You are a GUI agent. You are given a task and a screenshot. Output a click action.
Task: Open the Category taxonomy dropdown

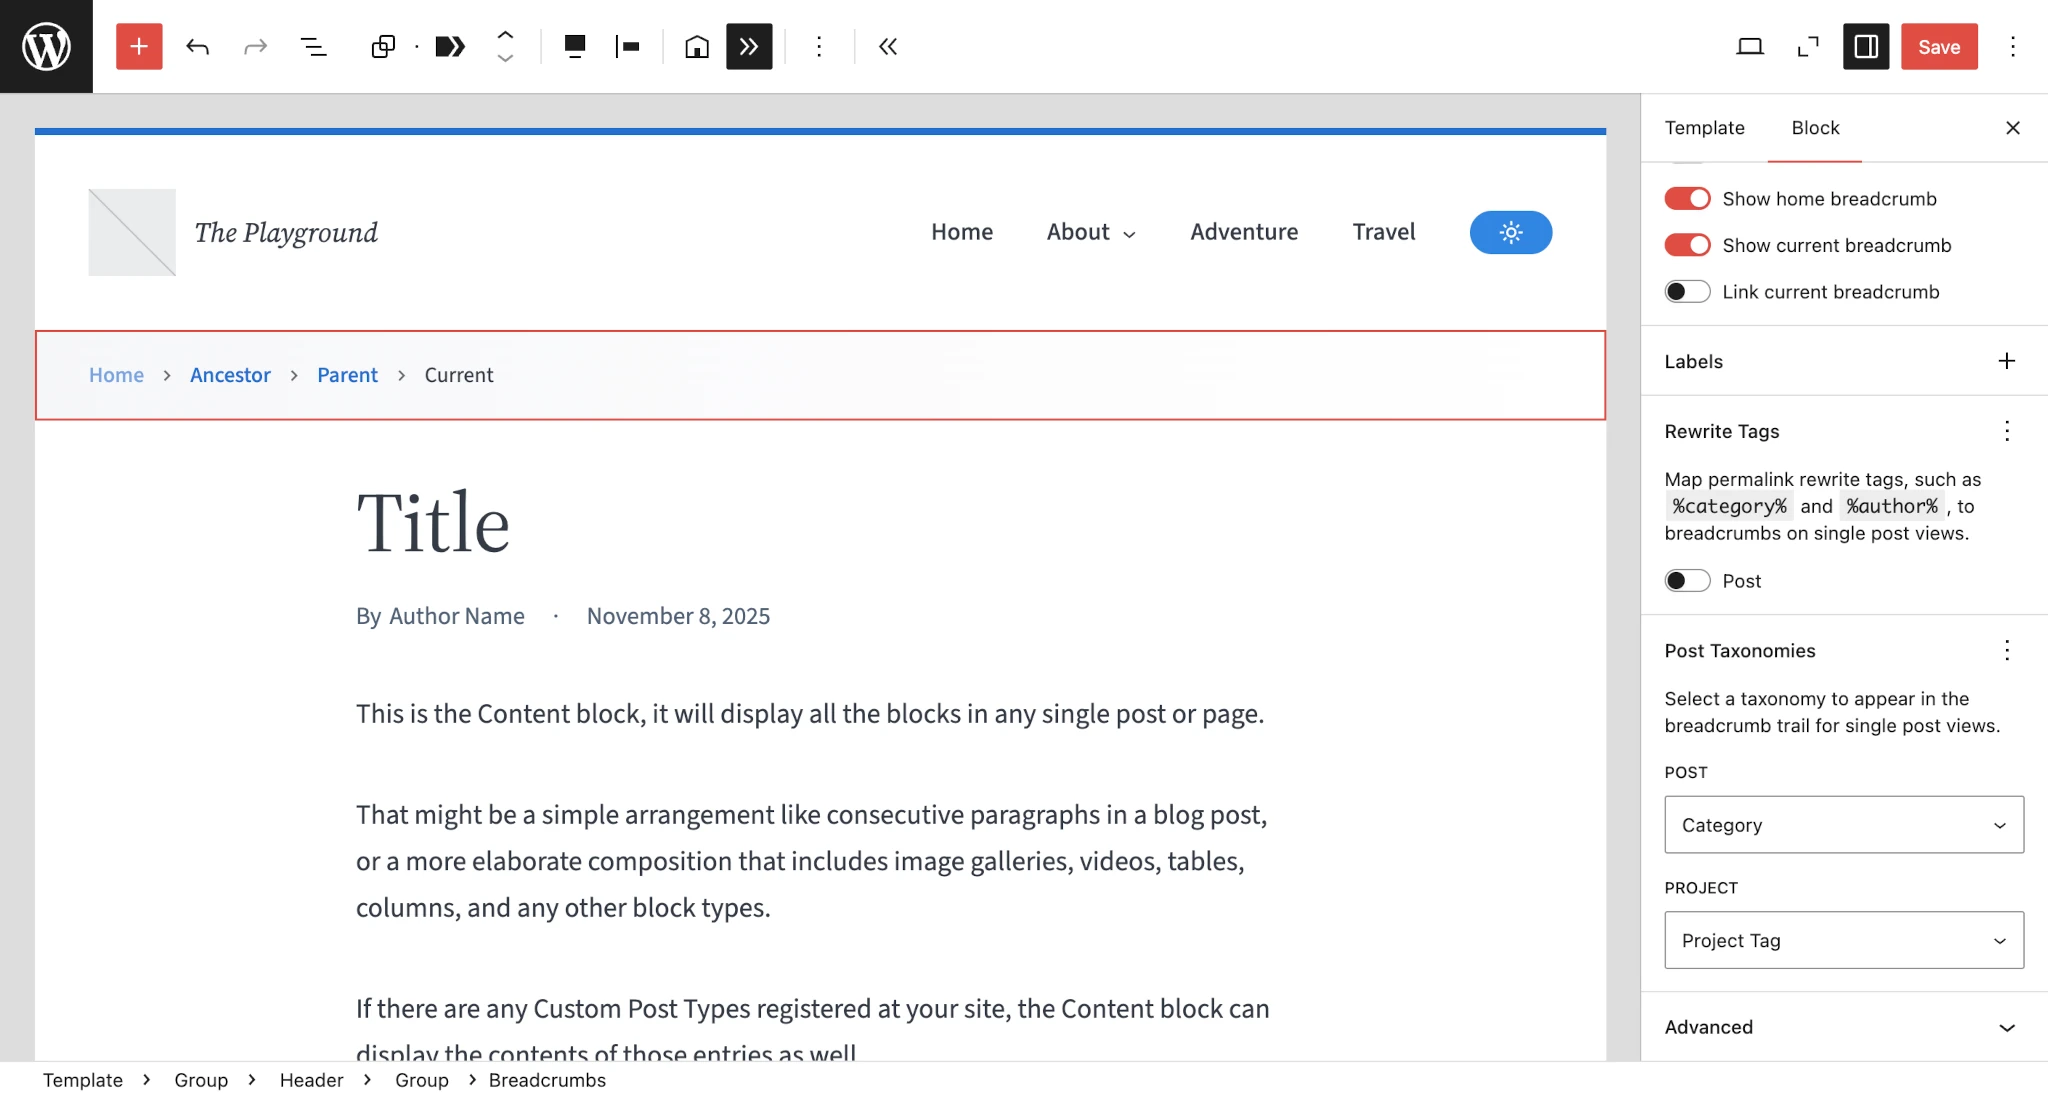pos(1841,825)
